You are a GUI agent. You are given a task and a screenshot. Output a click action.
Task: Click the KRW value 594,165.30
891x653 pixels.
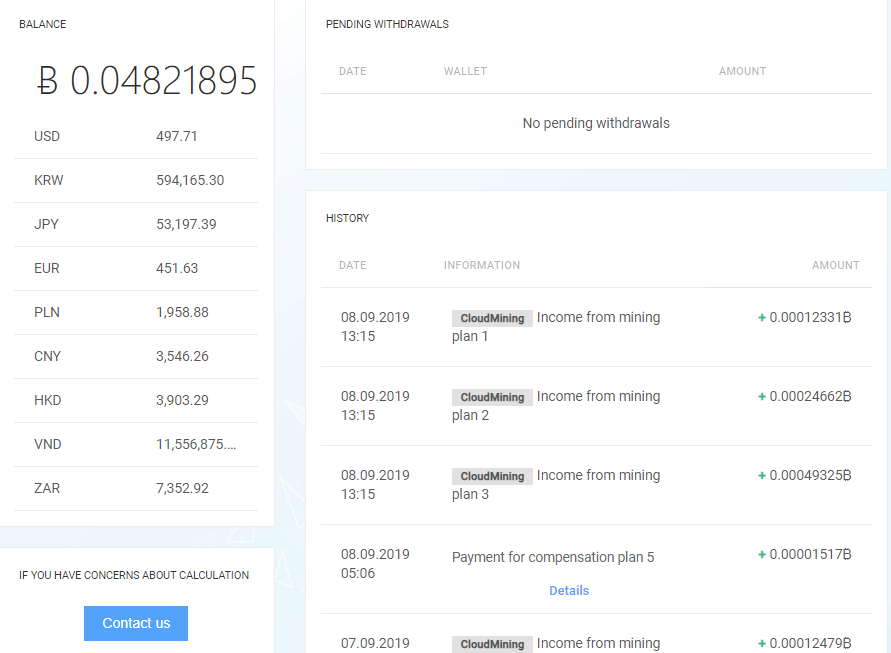point(190,180)
